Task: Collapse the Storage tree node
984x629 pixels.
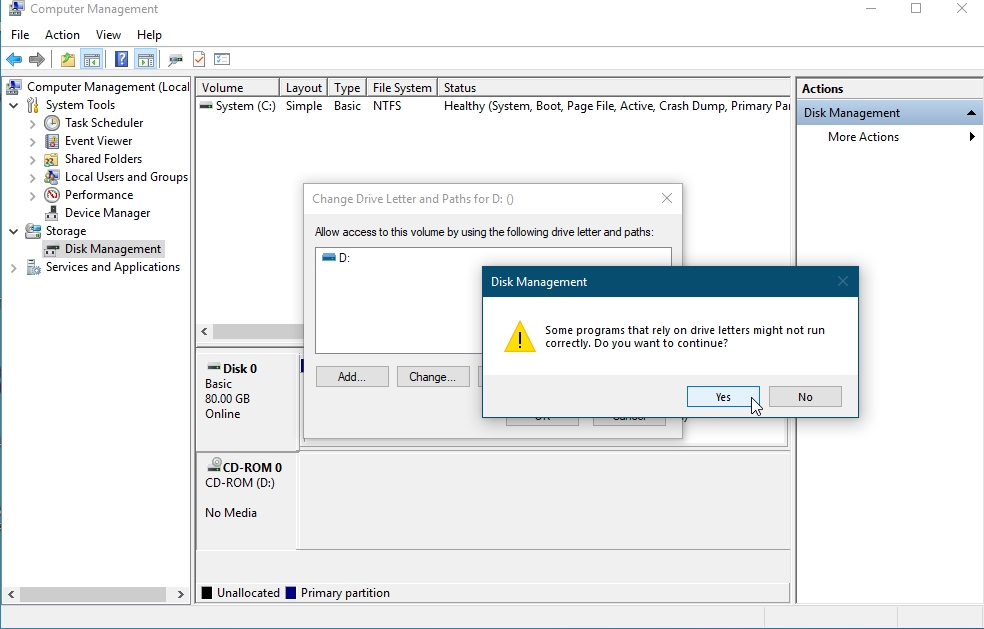Action: 14,231
